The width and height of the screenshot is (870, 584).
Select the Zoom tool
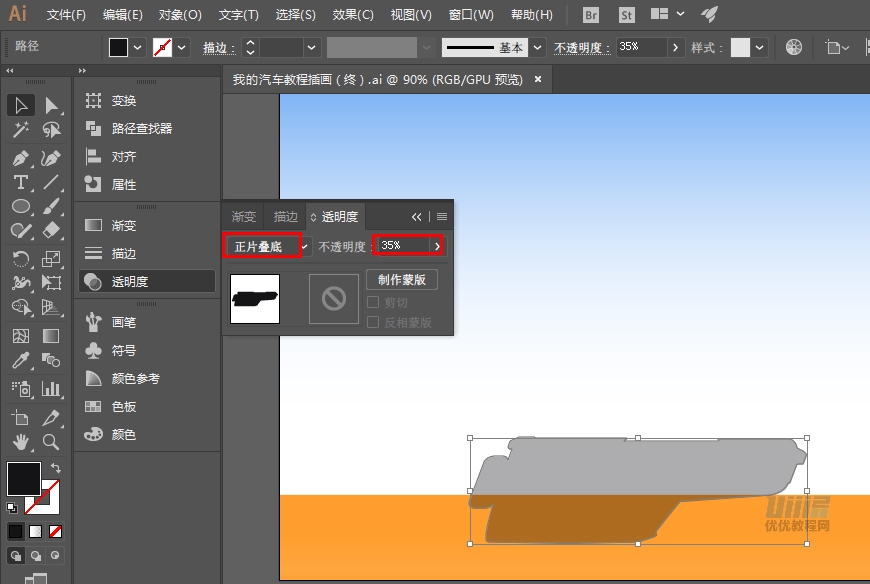click(51, 441)
